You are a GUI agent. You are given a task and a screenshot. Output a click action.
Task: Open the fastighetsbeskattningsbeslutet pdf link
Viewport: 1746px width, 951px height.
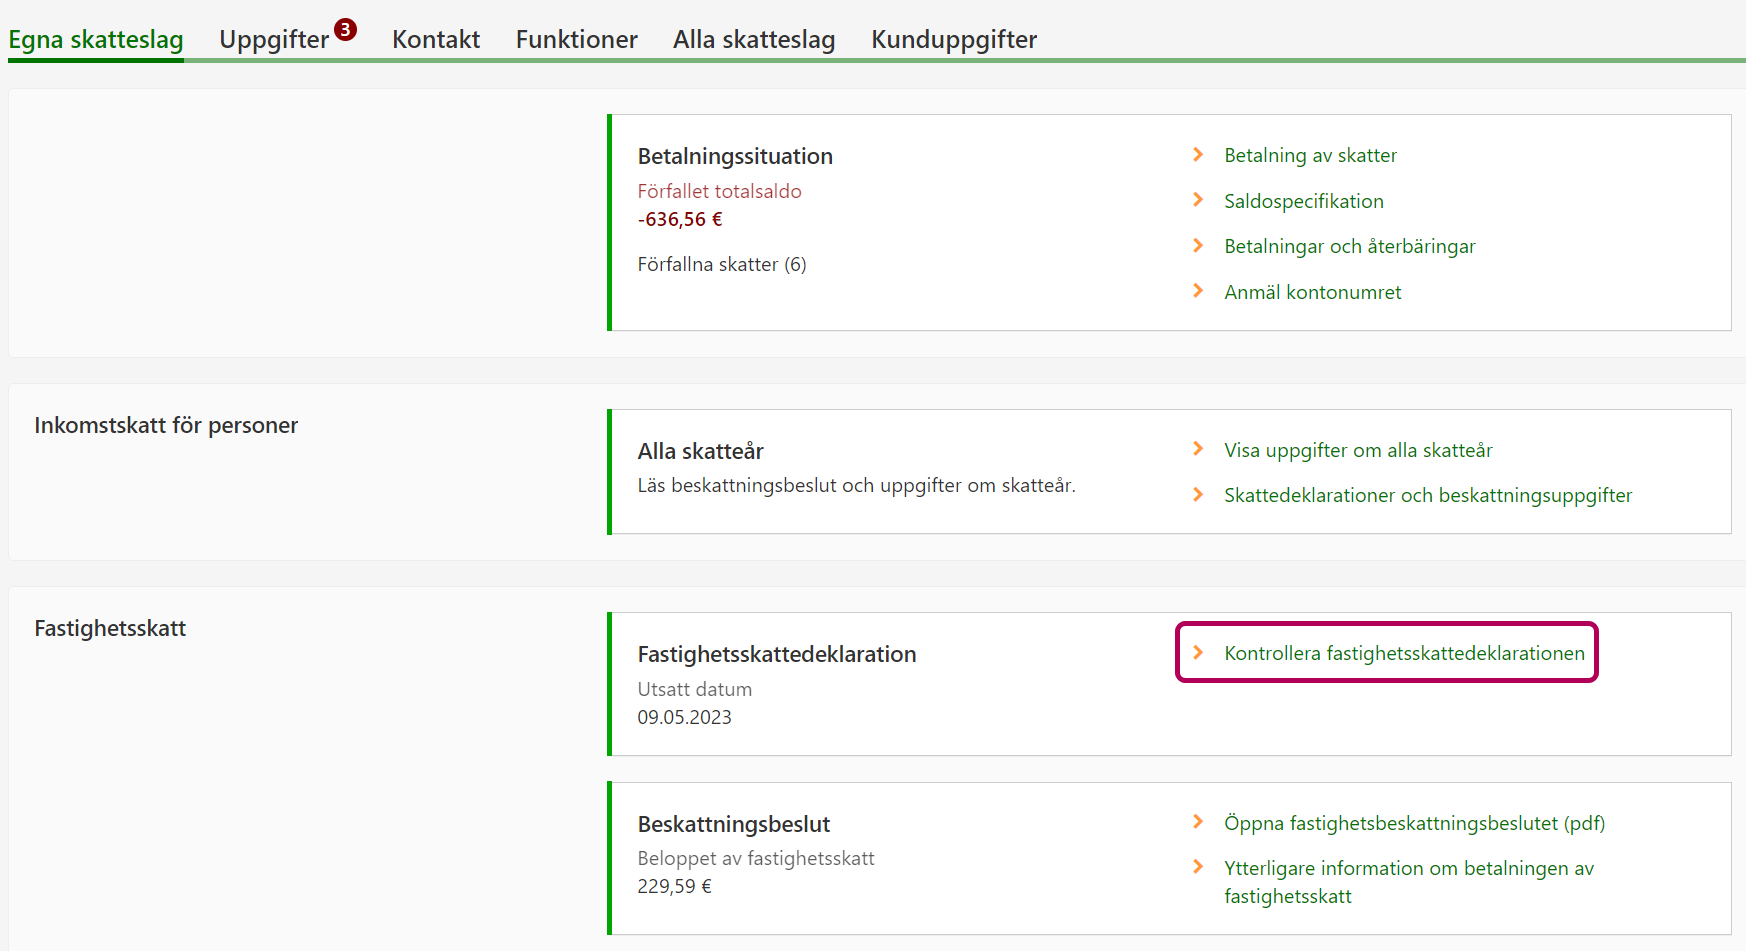[1414, 823]
